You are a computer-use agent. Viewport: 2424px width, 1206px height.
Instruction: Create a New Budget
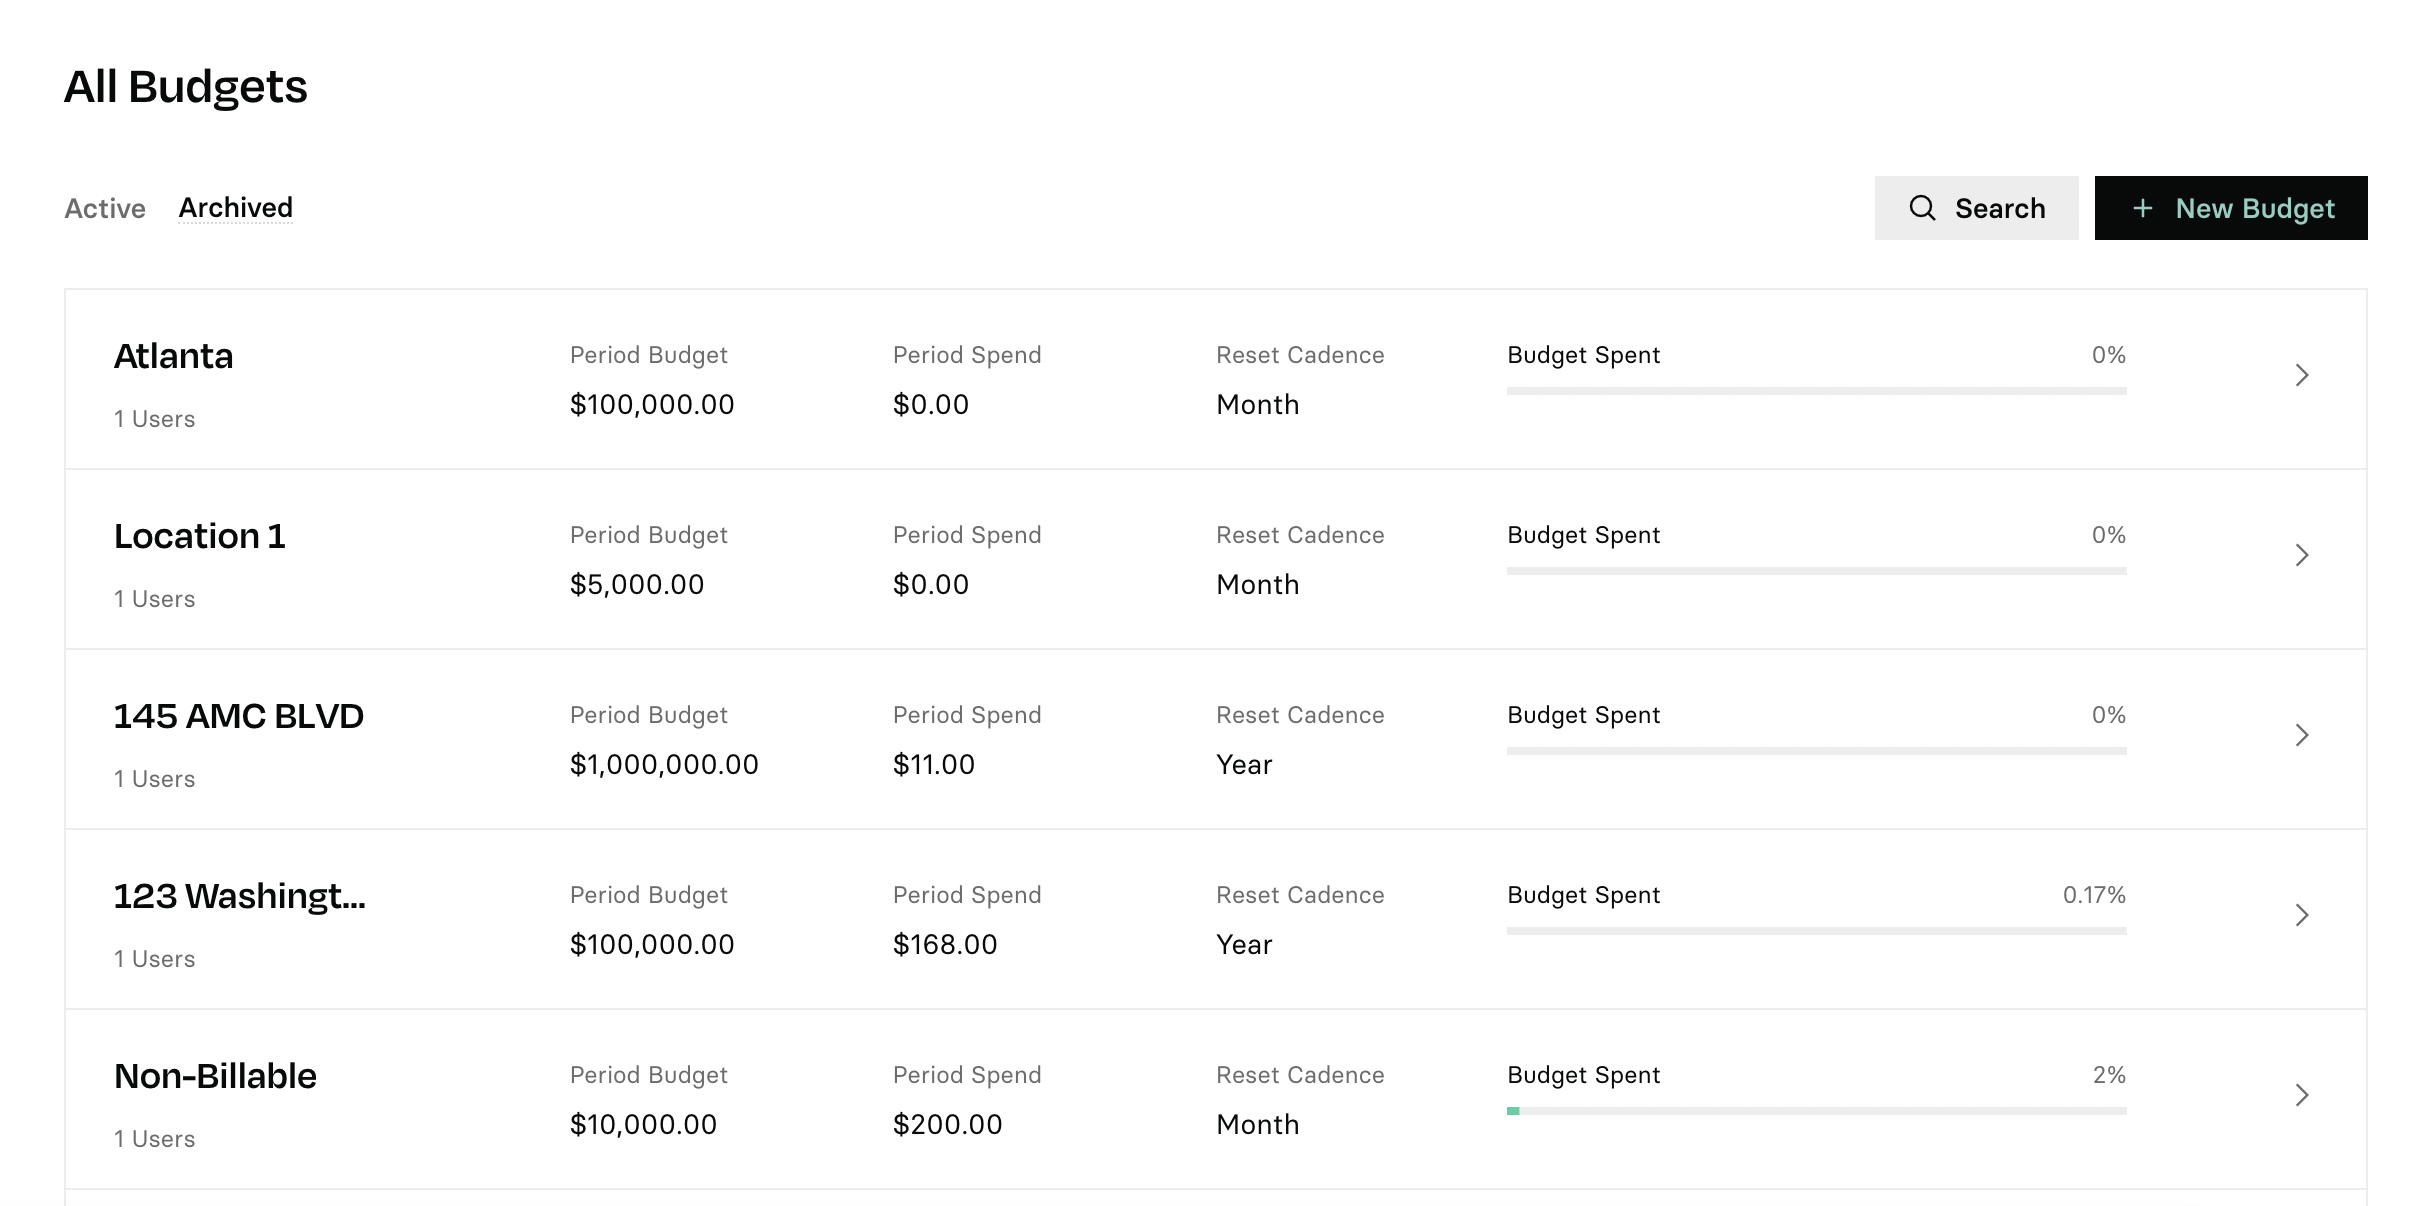[2231, 208]
